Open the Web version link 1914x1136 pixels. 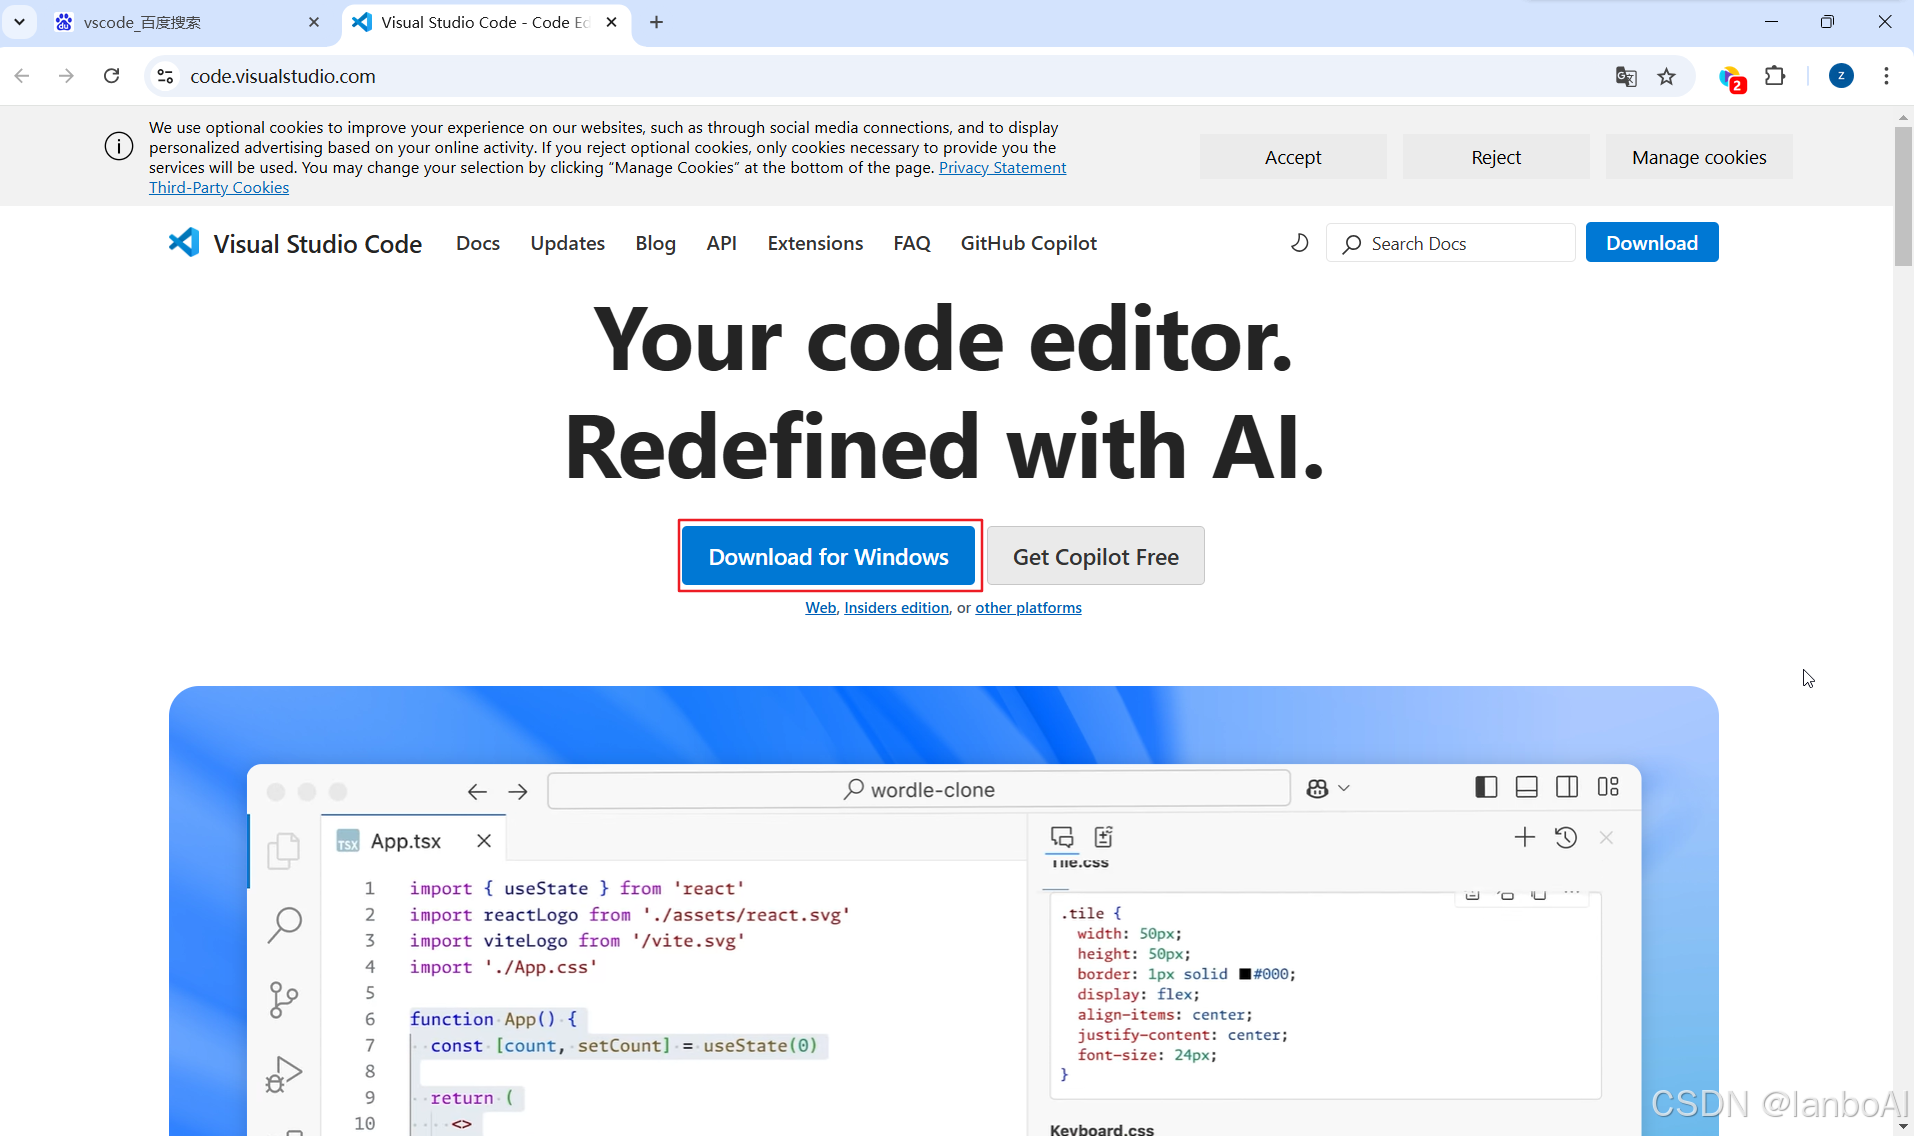tap(821, 607)
